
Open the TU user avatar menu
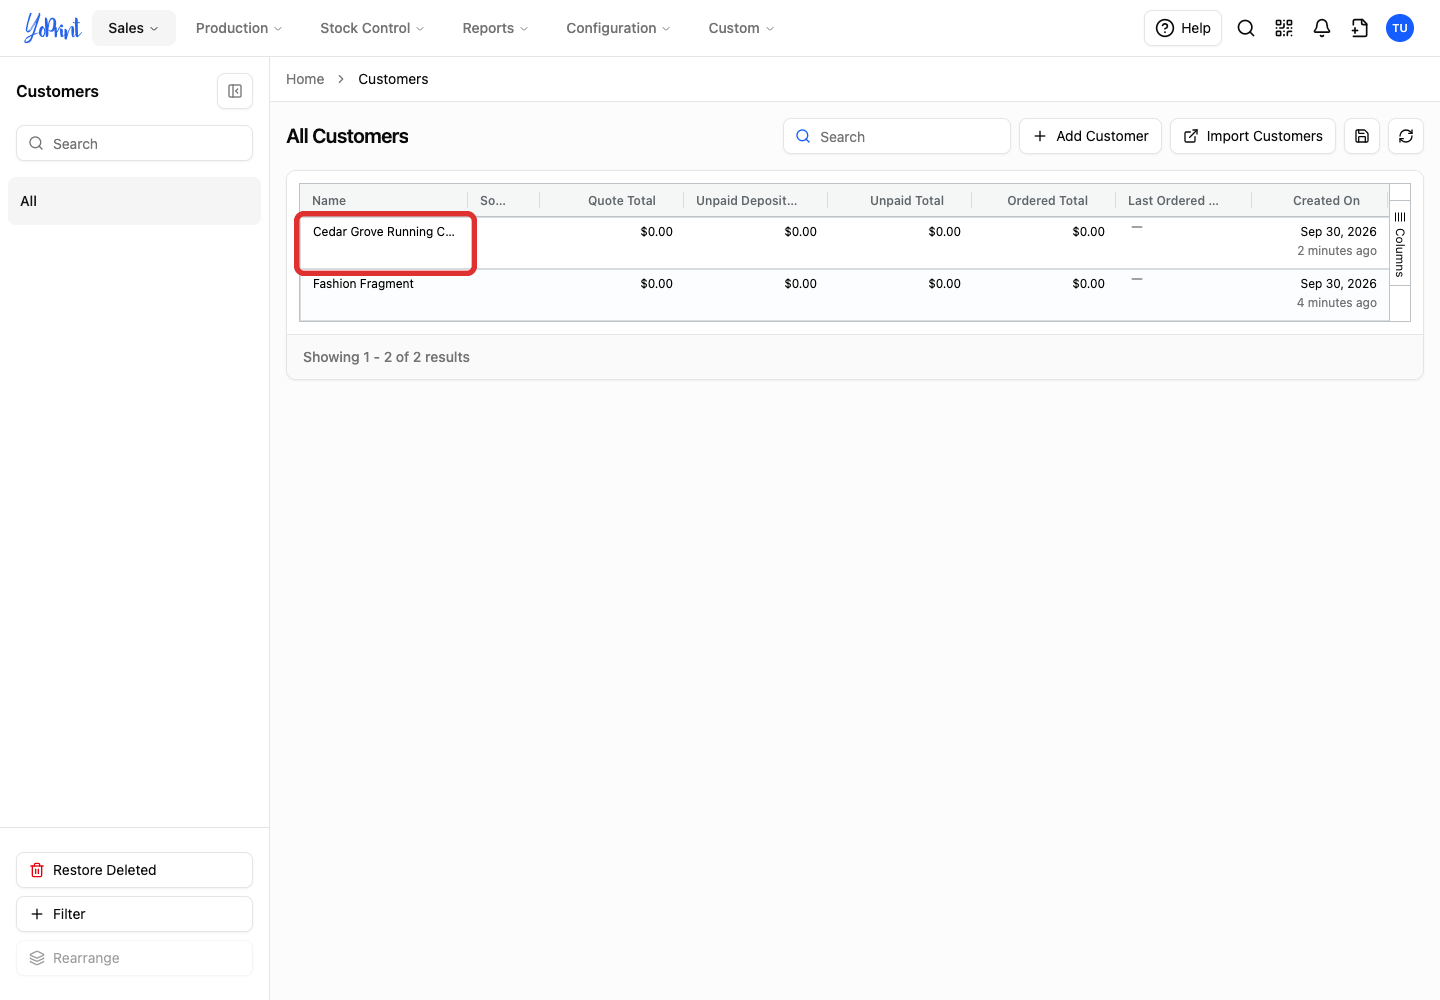[1400, 28]
